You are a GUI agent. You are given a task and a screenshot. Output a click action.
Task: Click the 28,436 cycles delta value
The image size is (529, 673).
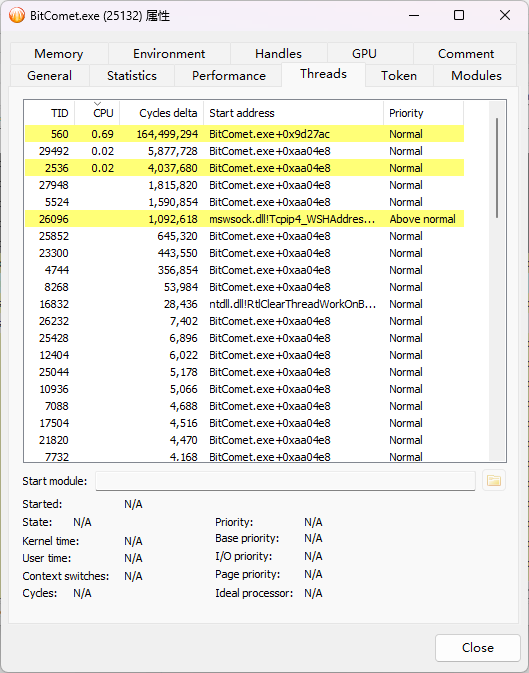click(x=180, y=304)
